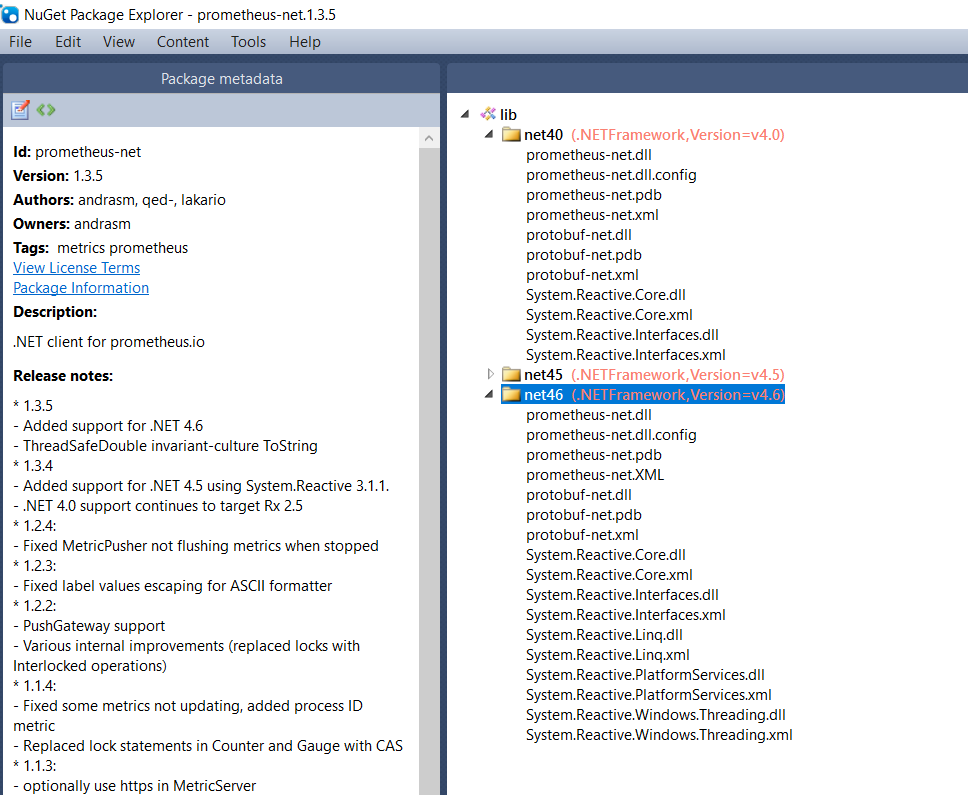Expand the net45 framework node
968x795 pixels.
(x=489, y=374)
